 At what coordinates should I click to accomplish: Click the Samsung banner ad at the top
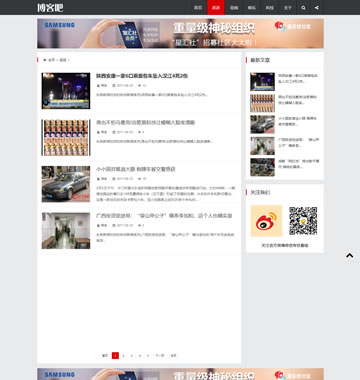click(x=180, y=33)
